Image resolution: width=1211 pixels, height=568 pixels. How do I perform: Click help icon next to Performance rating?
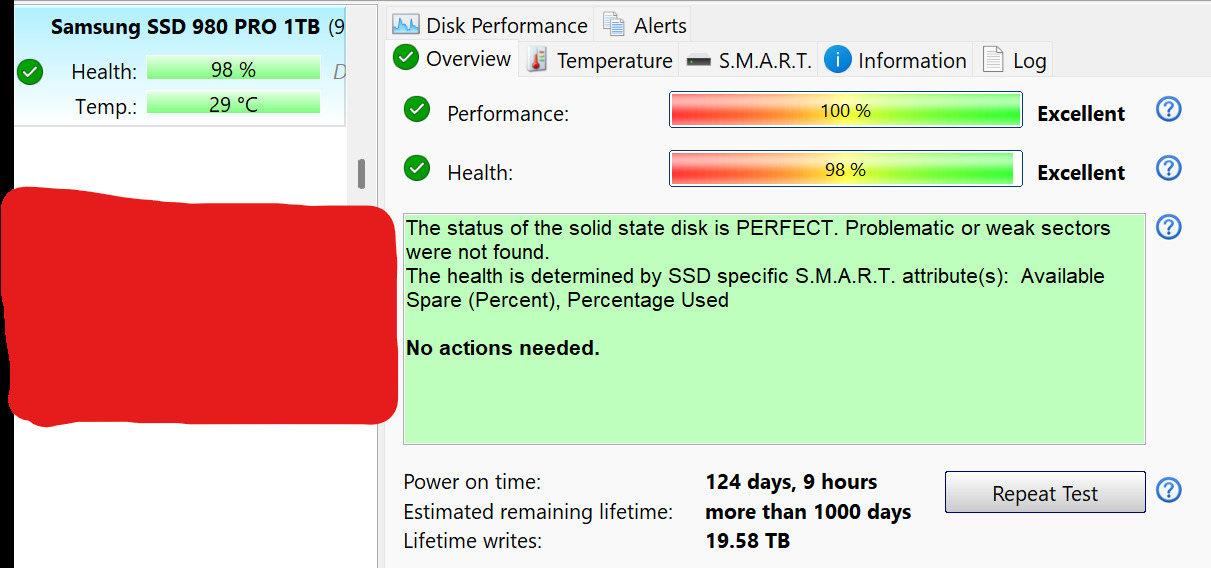click(1168, 110)
